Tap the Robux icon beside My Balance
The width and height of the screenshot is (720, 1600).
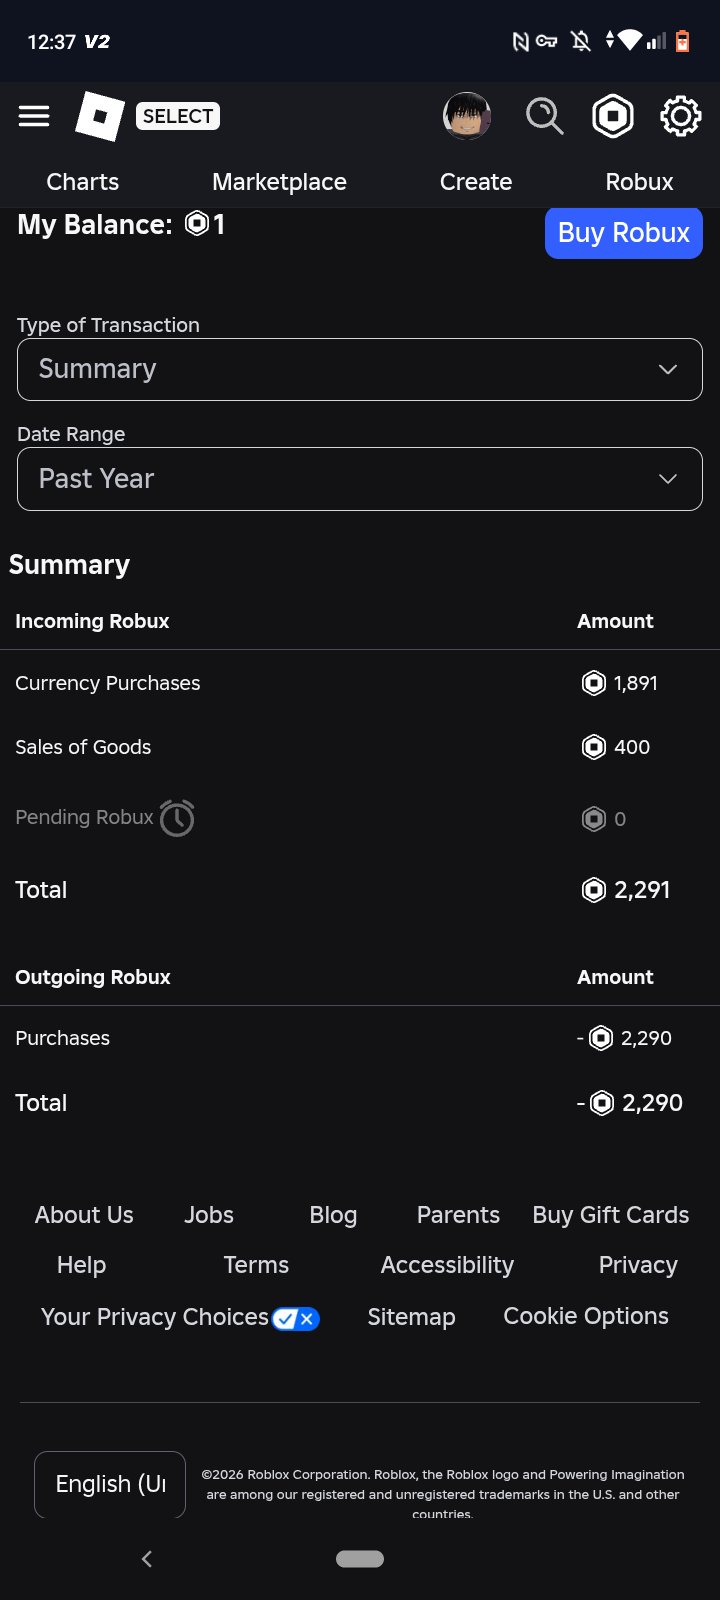click(197, 224)
